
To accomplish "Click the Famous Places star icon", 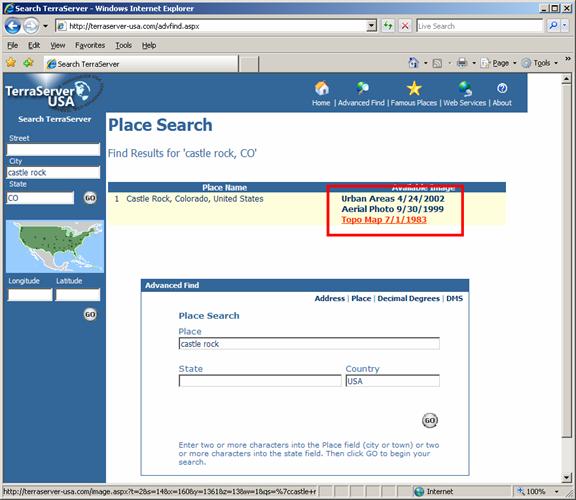I will (x=414, y=88).
